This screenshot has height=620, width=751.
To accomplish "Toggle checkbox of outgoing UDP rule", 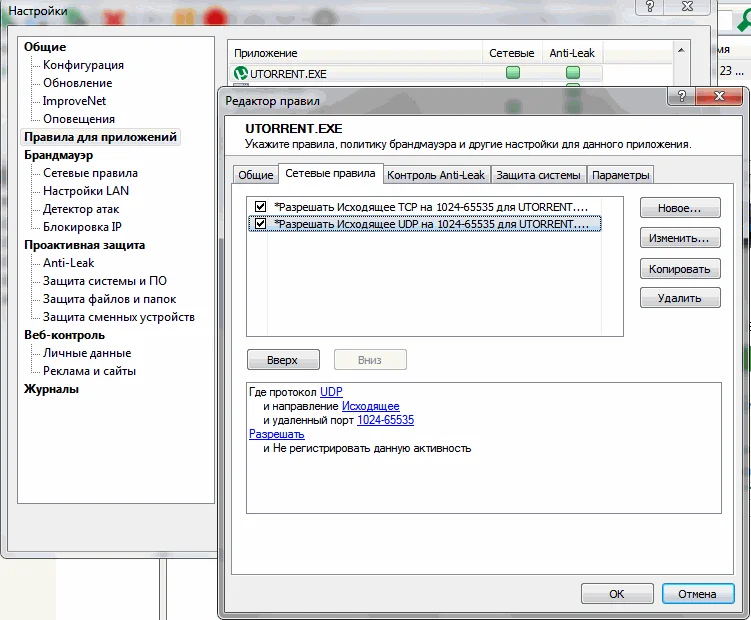I will click(261, 224).
